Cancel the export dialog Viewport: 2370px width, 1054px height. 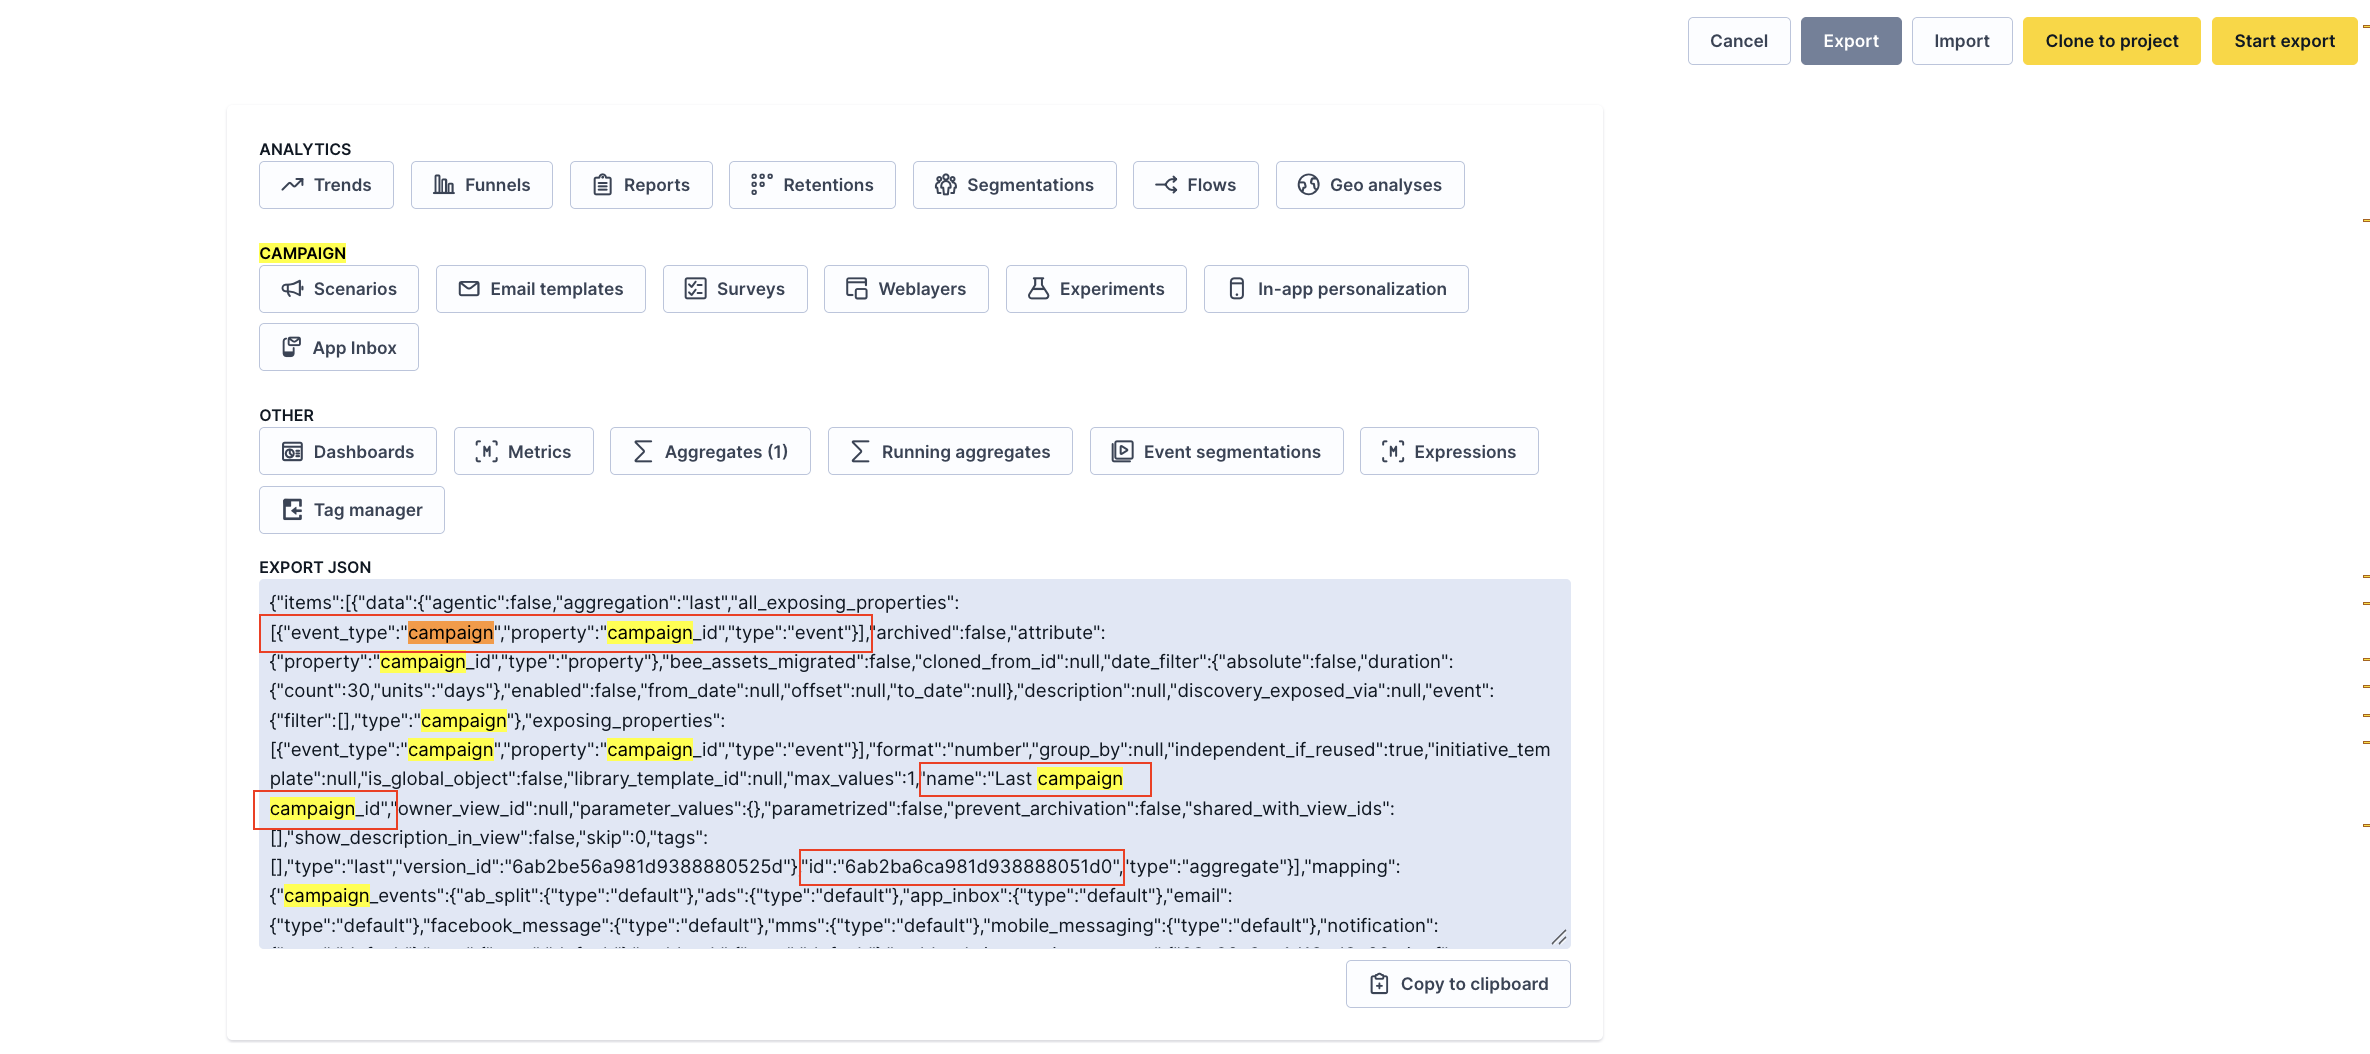pos(1739,41)
